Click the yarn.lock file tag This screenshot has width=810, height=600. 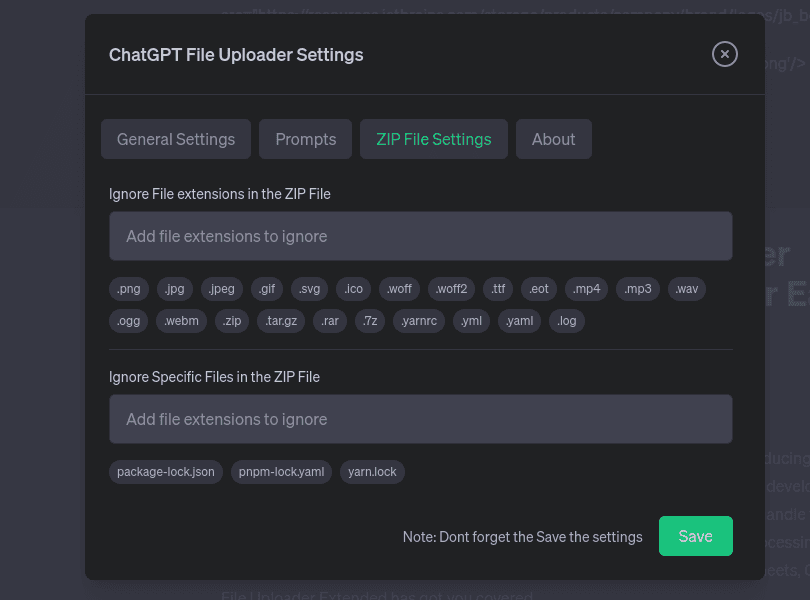(x=372, y=472)
